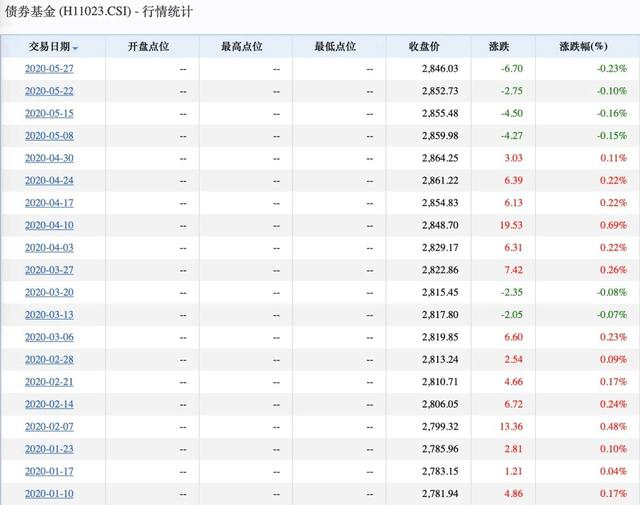Select the percentage 0.04%
The image size is (640, 505).
pyautogui.click(x=613, y=472)
